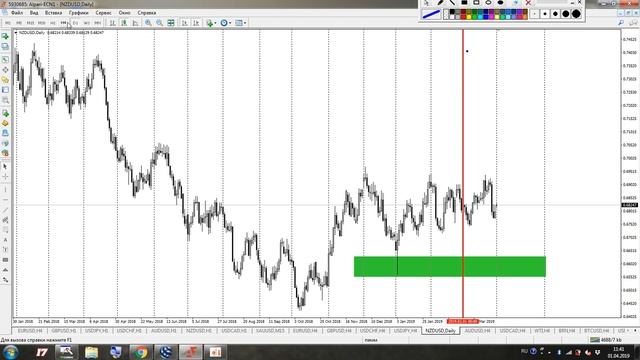640x360 pixels.
Task: Open Google Chrome from taskbar
Action: (x=141, y=351)
